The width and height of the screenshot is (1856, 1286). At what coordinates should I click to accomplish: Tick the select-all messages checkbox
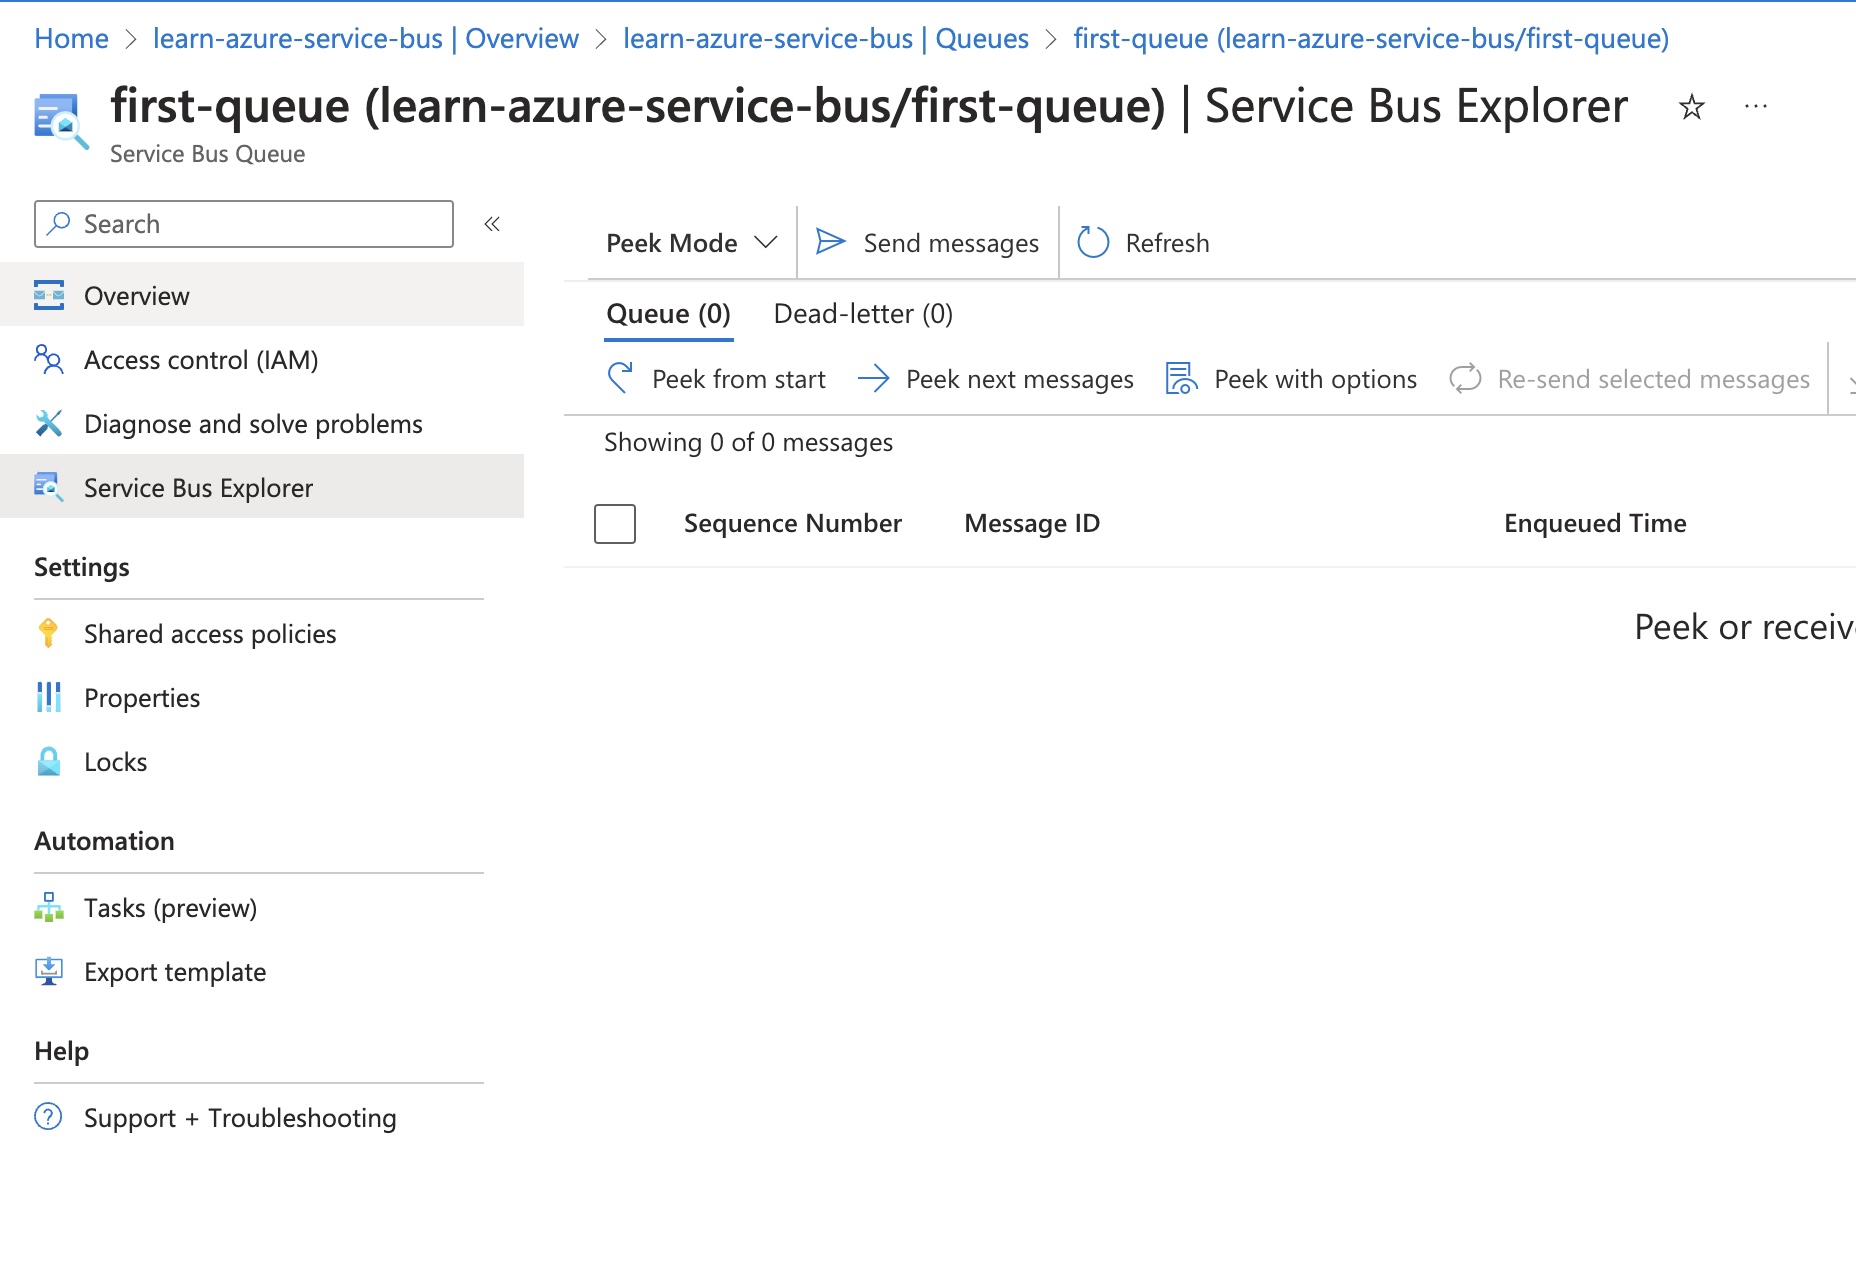[615, 523]
